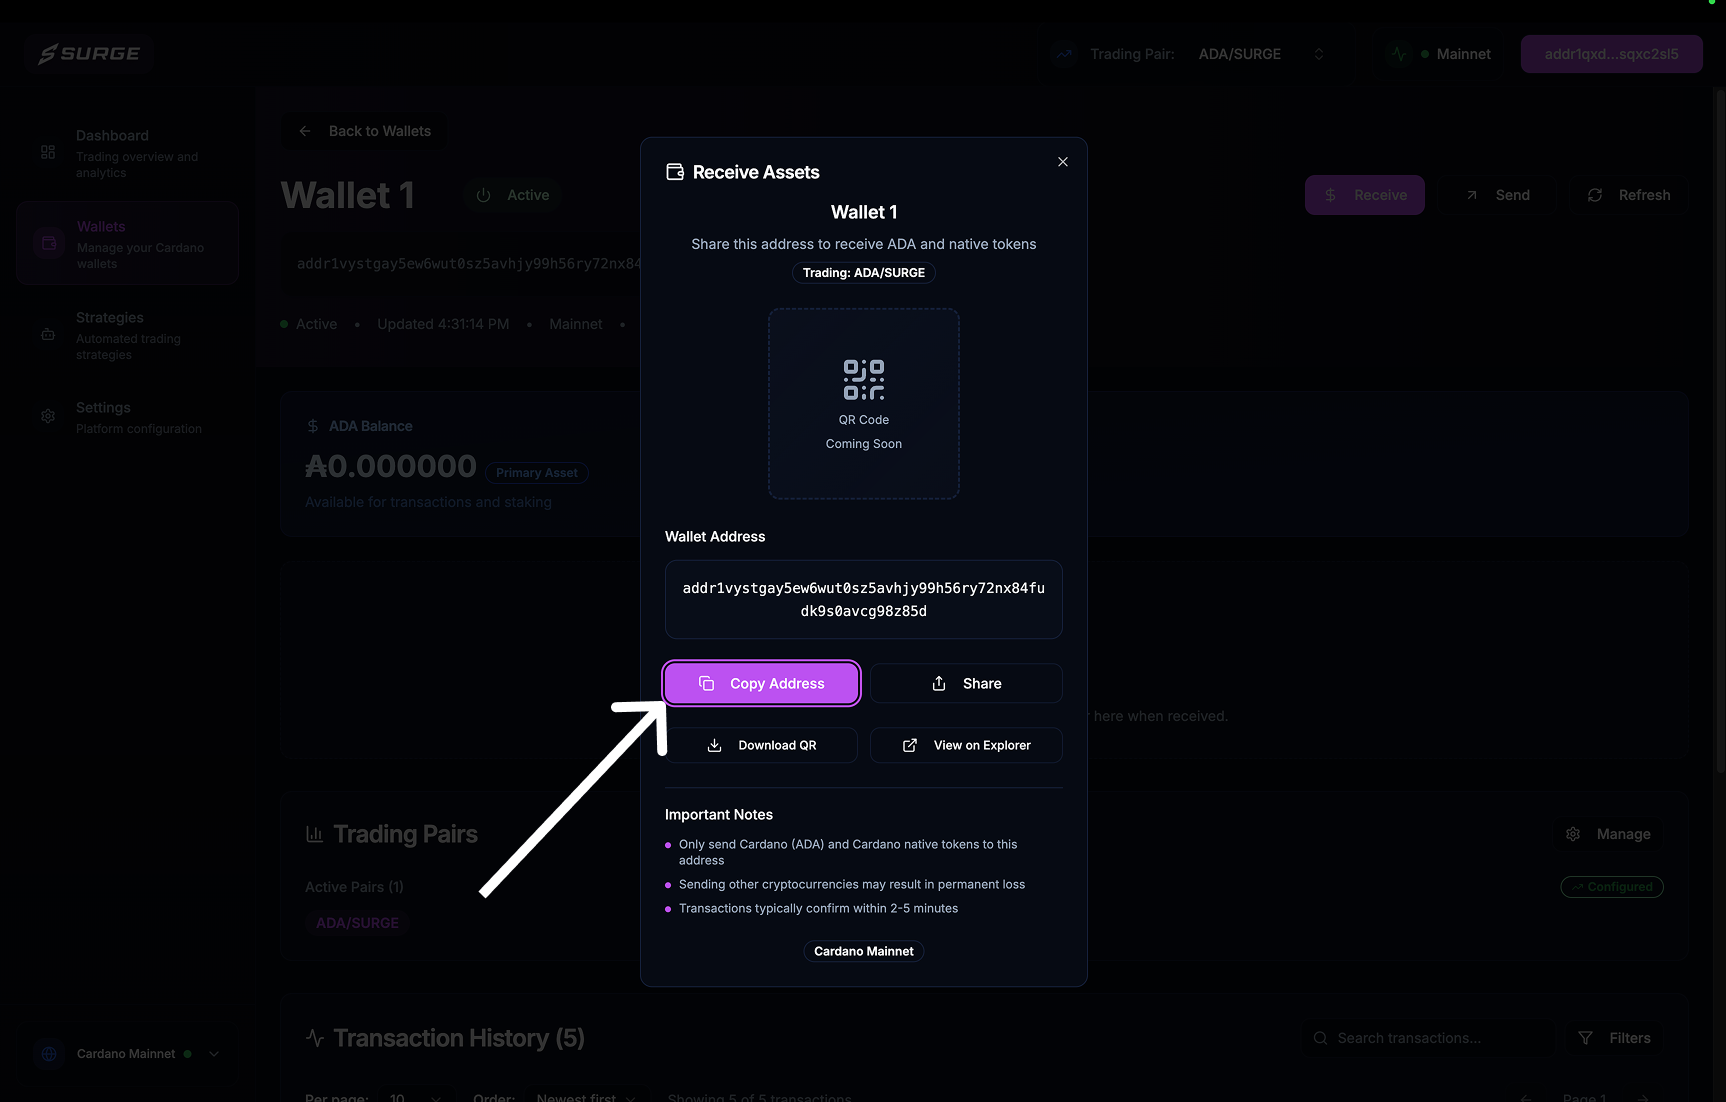Open the connected wallet address button
The height and width of the screenshot is (1102, 1726).
(1611, 54)
